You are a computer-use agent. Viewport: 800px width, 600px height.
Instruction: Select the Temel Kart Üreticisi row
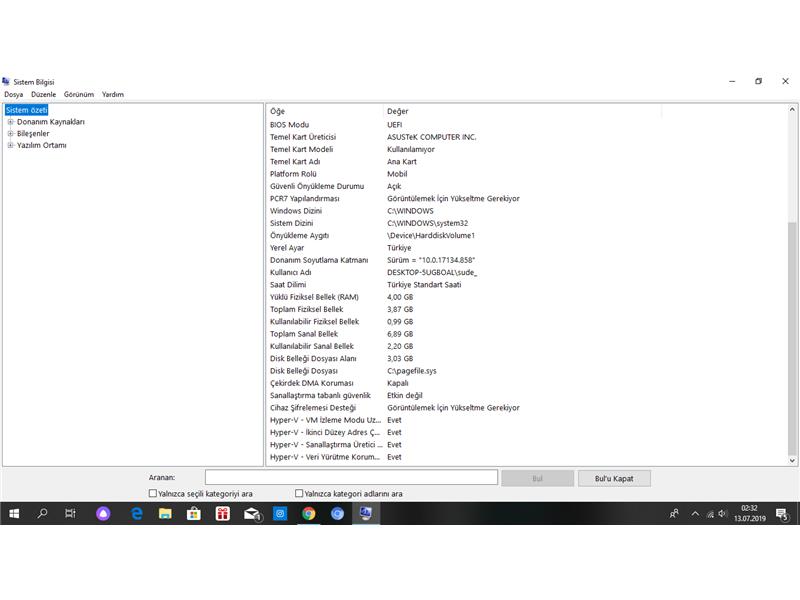point(527,137)
